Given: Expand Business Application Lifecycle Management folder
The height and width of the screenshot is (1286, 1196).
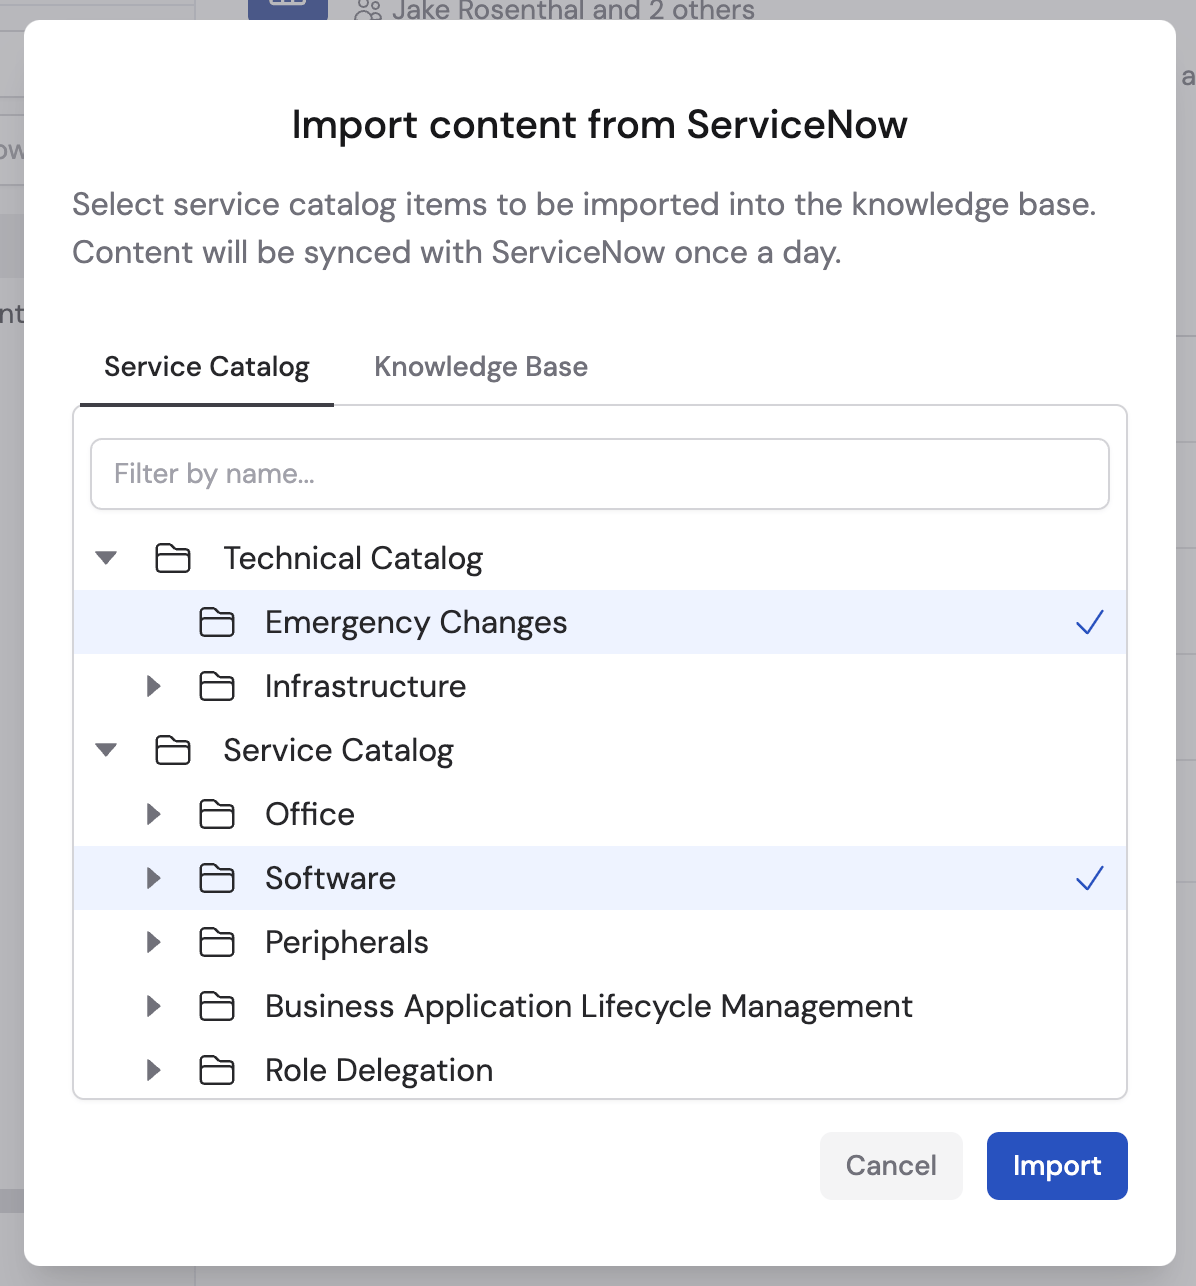Looking at the screenshot, I should click(x=153, y=1006).
